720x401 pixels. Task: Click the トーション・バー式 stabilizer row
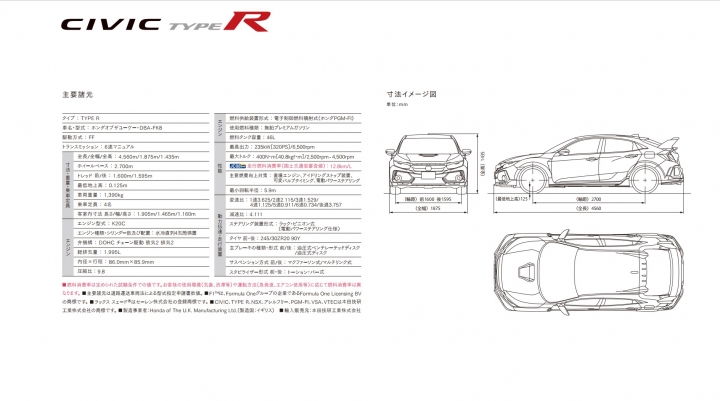click(294, 272)
